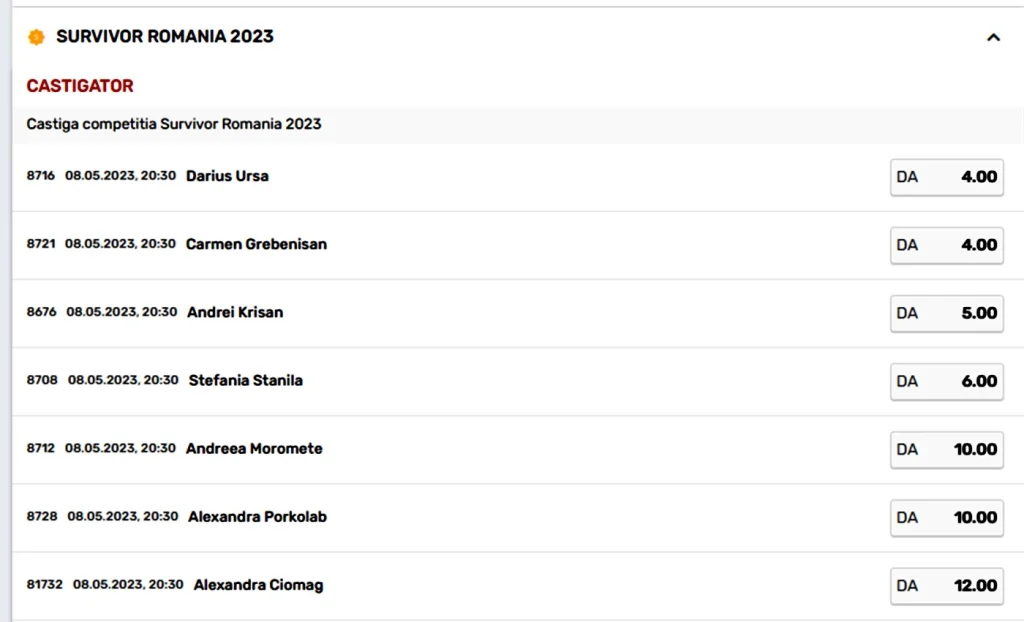Click the CASTIGATOR market title
This screenshot has height=622, width=1024.
tap(80, 86)
